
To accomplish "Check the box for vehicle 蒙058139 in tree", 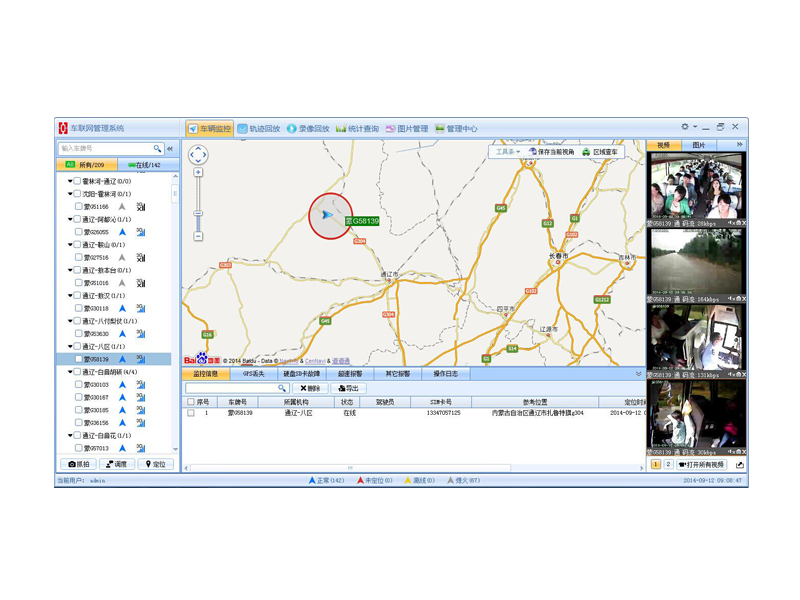I will tap(78, 359).
